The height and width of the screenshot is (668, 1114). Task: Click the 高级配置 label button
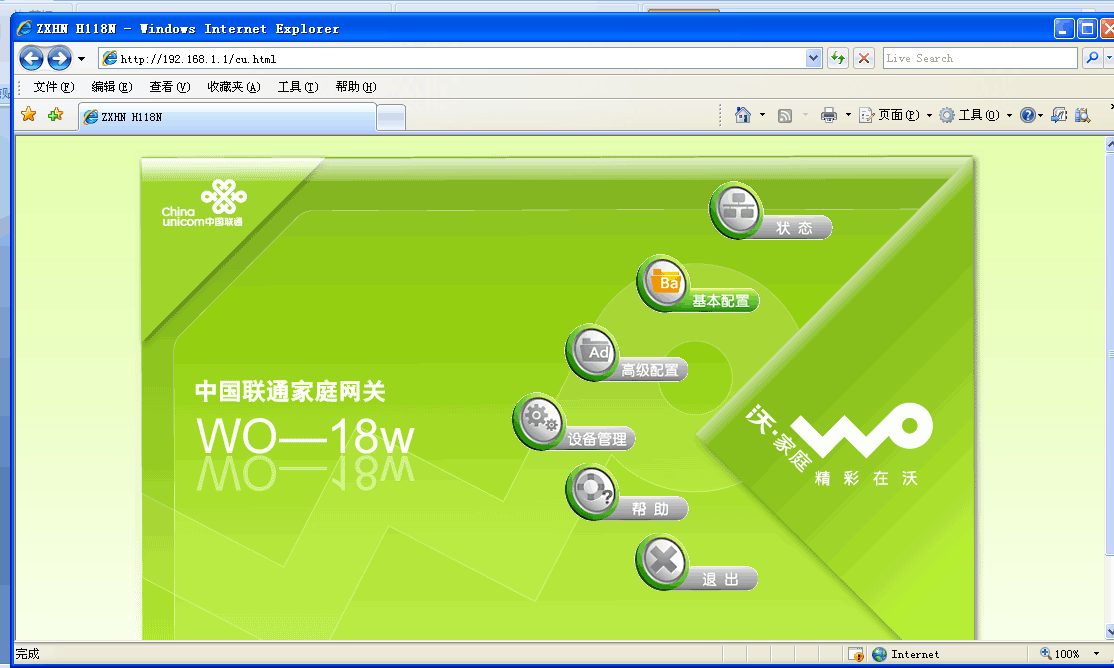(x=650, y=370)
